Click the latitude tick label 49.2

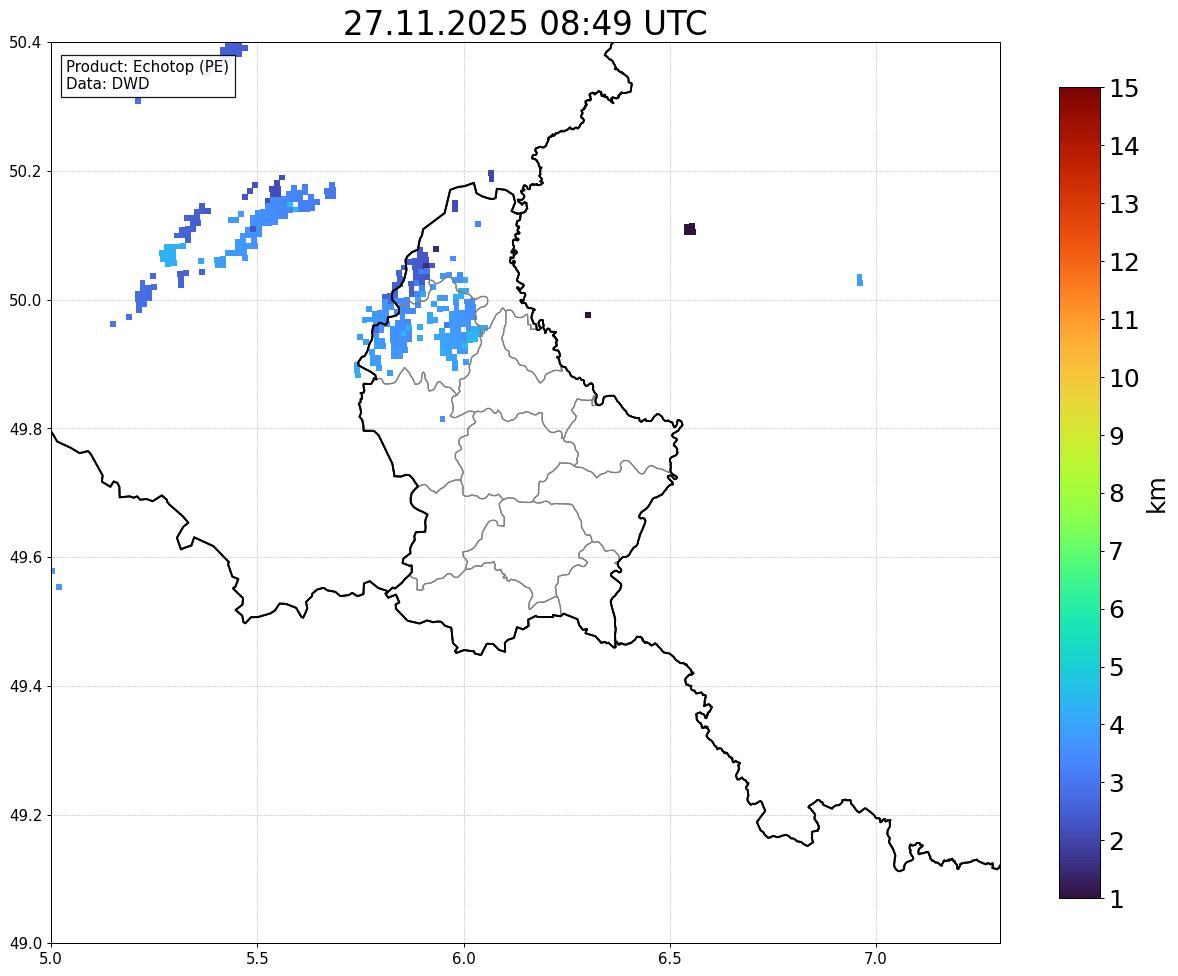pyautogui.click(x=24, y=815)
